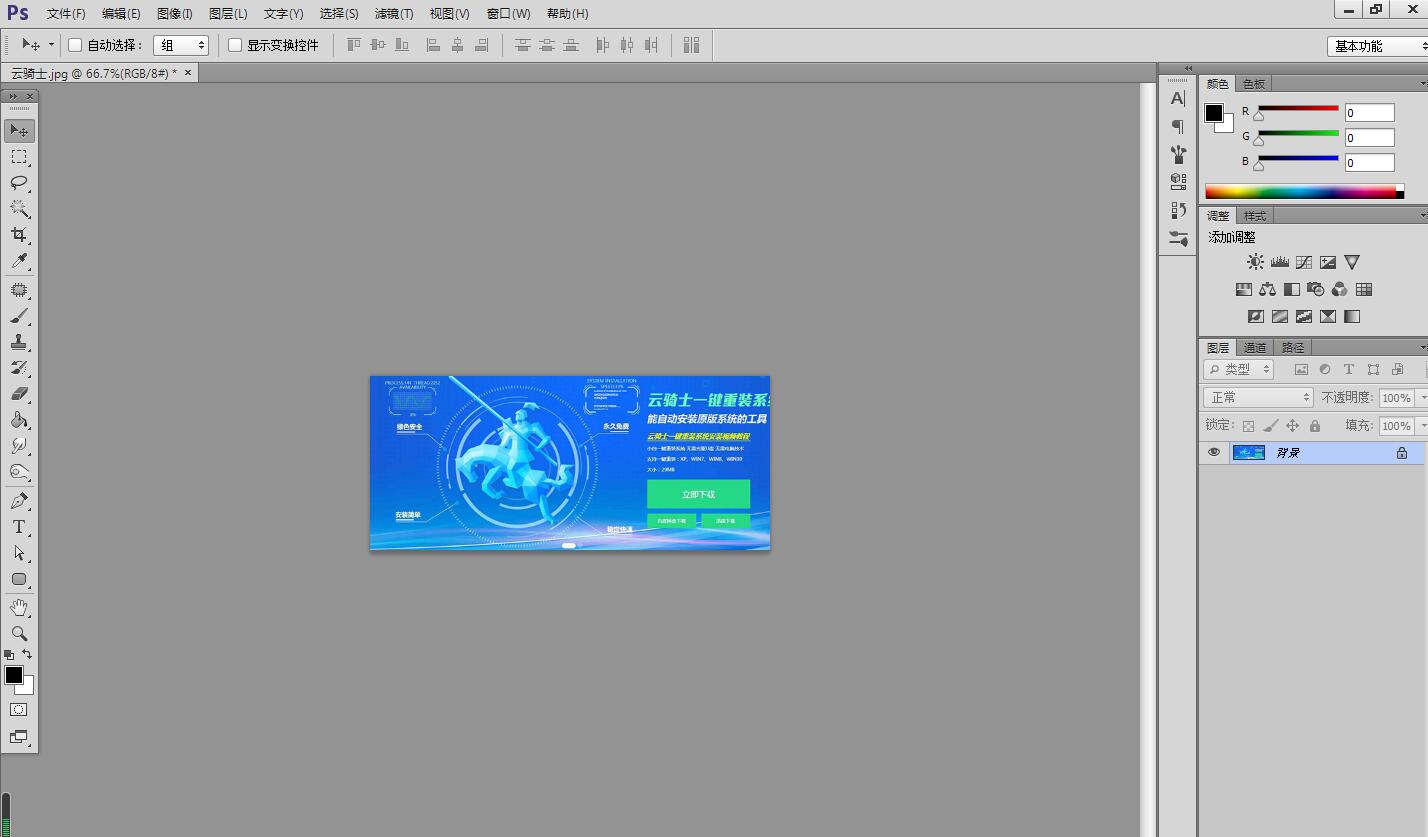Select the Clone Stamp tool
1428x837 pixels.
[19, 342]
